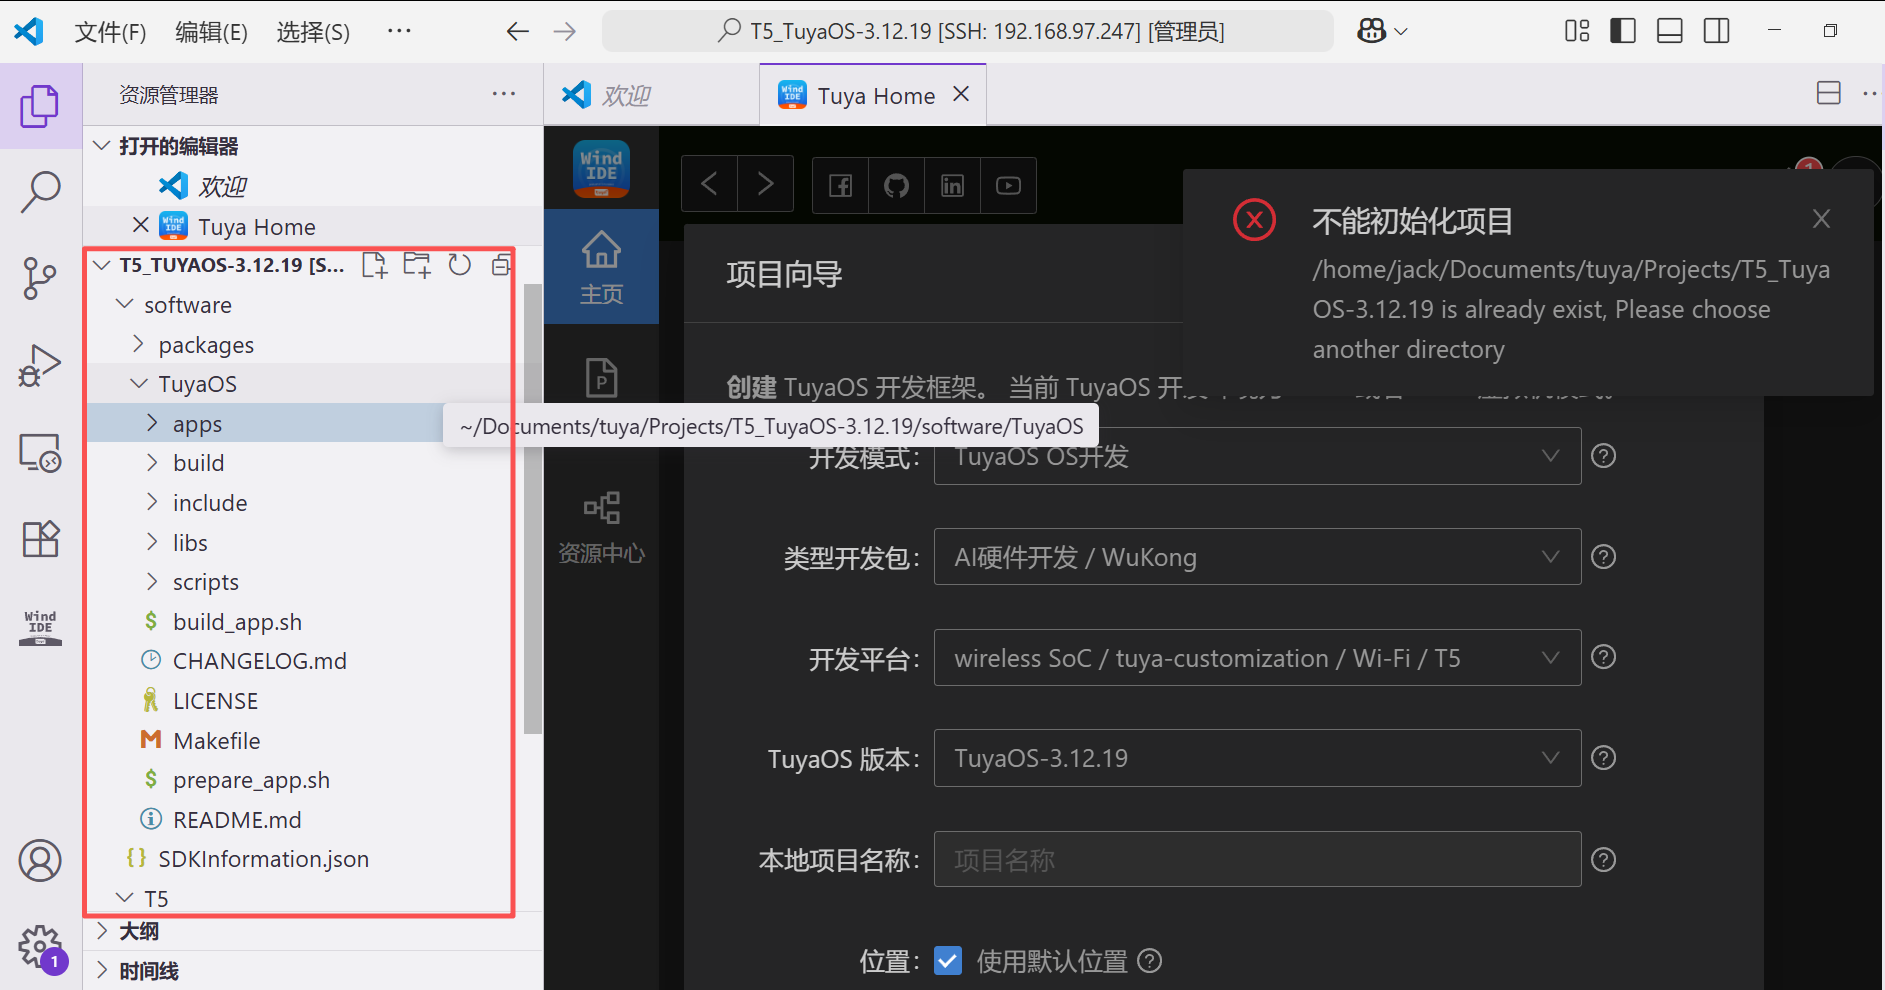Open Source Control view
1885x990 pixels.
(x=40, y=278)
